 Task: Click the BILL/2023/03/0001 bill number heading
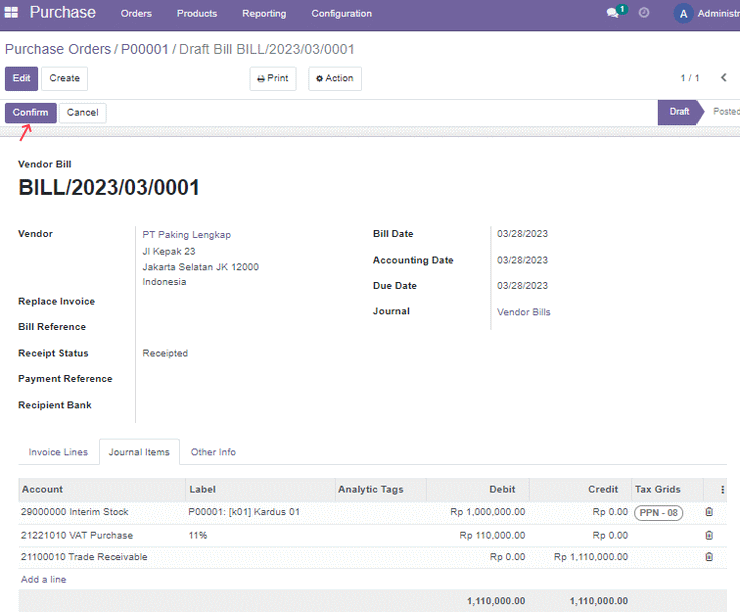[109, 187]
